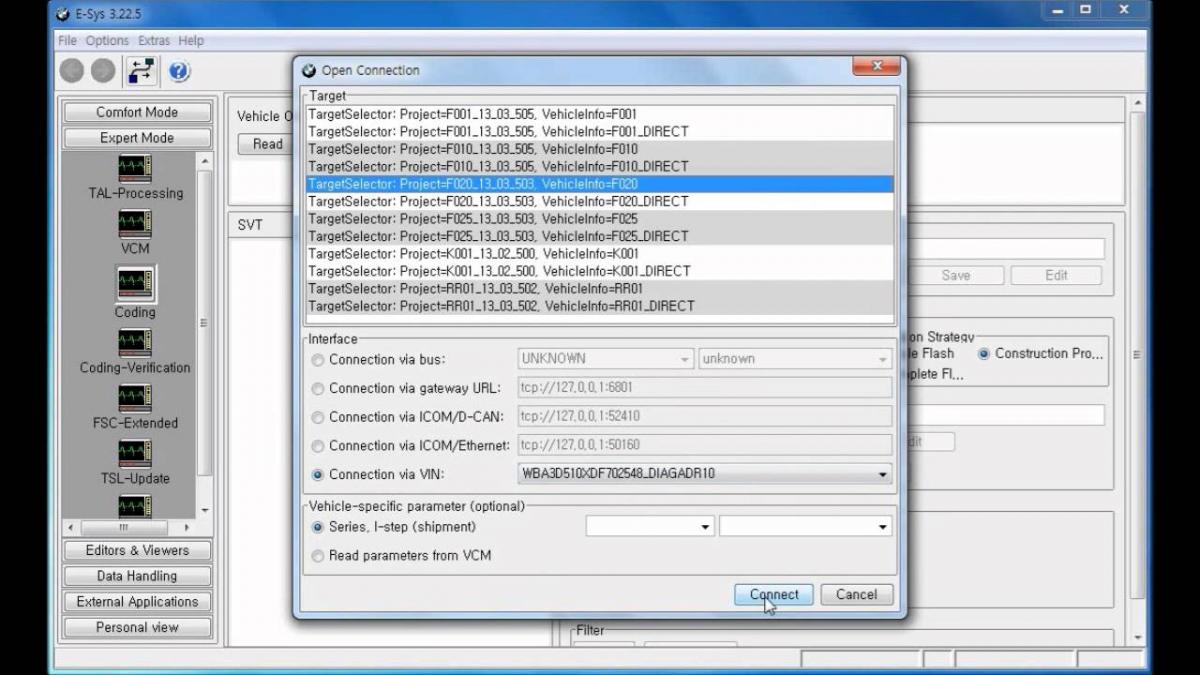Open the first Series I-step dropdown
Viewport: 1200px width, 675px height.
[650, 526]
